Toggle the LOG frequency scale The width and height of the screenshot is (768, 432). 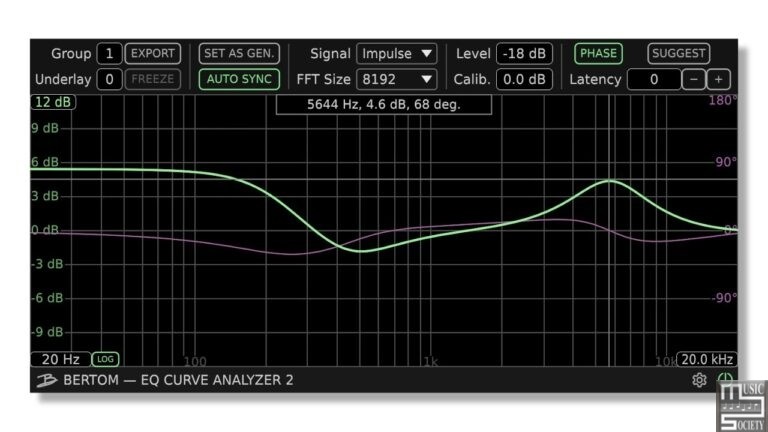pos(105,359)
